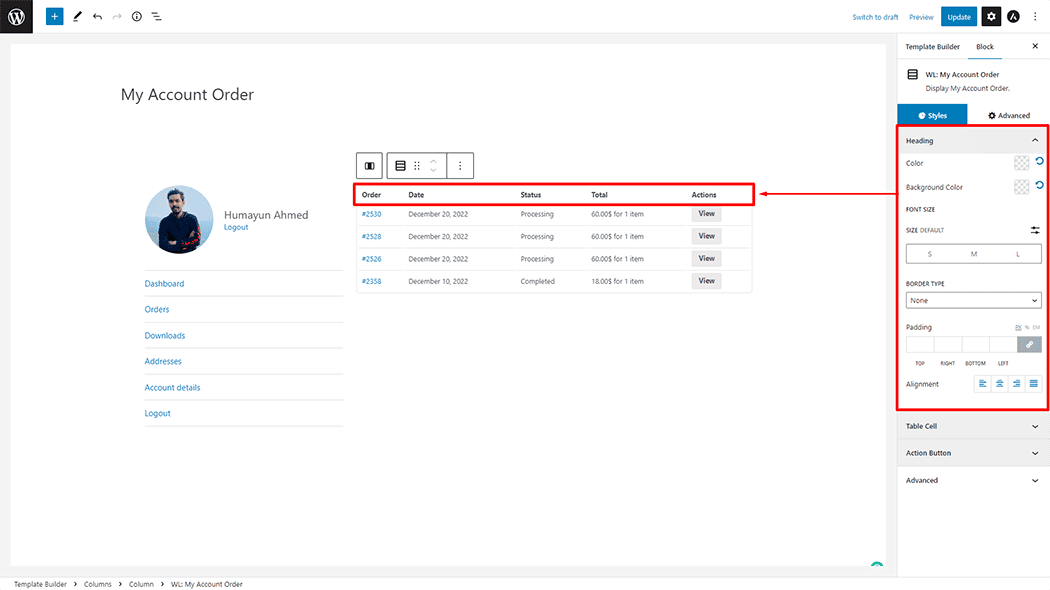The image size is (1050, 590).
Task: Reset the Background Color swatch
Action: [x=1038, y=185]
